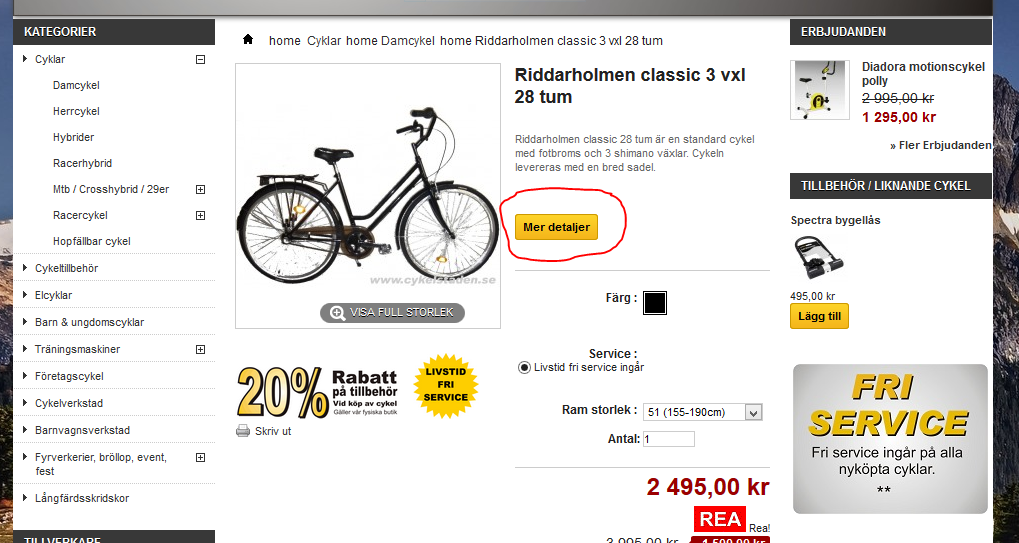Image resolution: width=1019 pixels, height=543 pixels.
Task: Open Damcykel in the category sidebar
Action: coord(76,85)
